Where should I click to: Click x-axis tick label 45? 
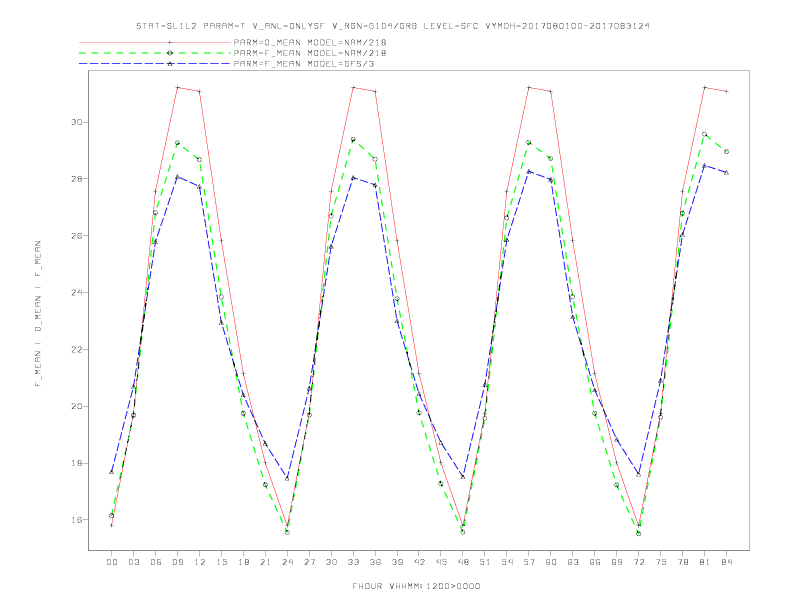[x=441, y=562]
